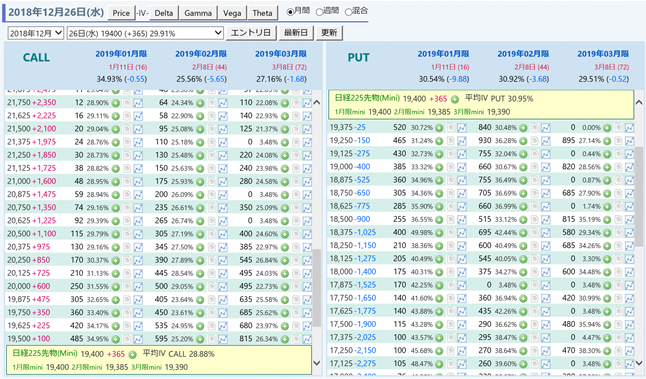This screenshot has width=646, height=379.
Task: Open chart icon for CALL 19,500 February column
Action: (223, 339)
